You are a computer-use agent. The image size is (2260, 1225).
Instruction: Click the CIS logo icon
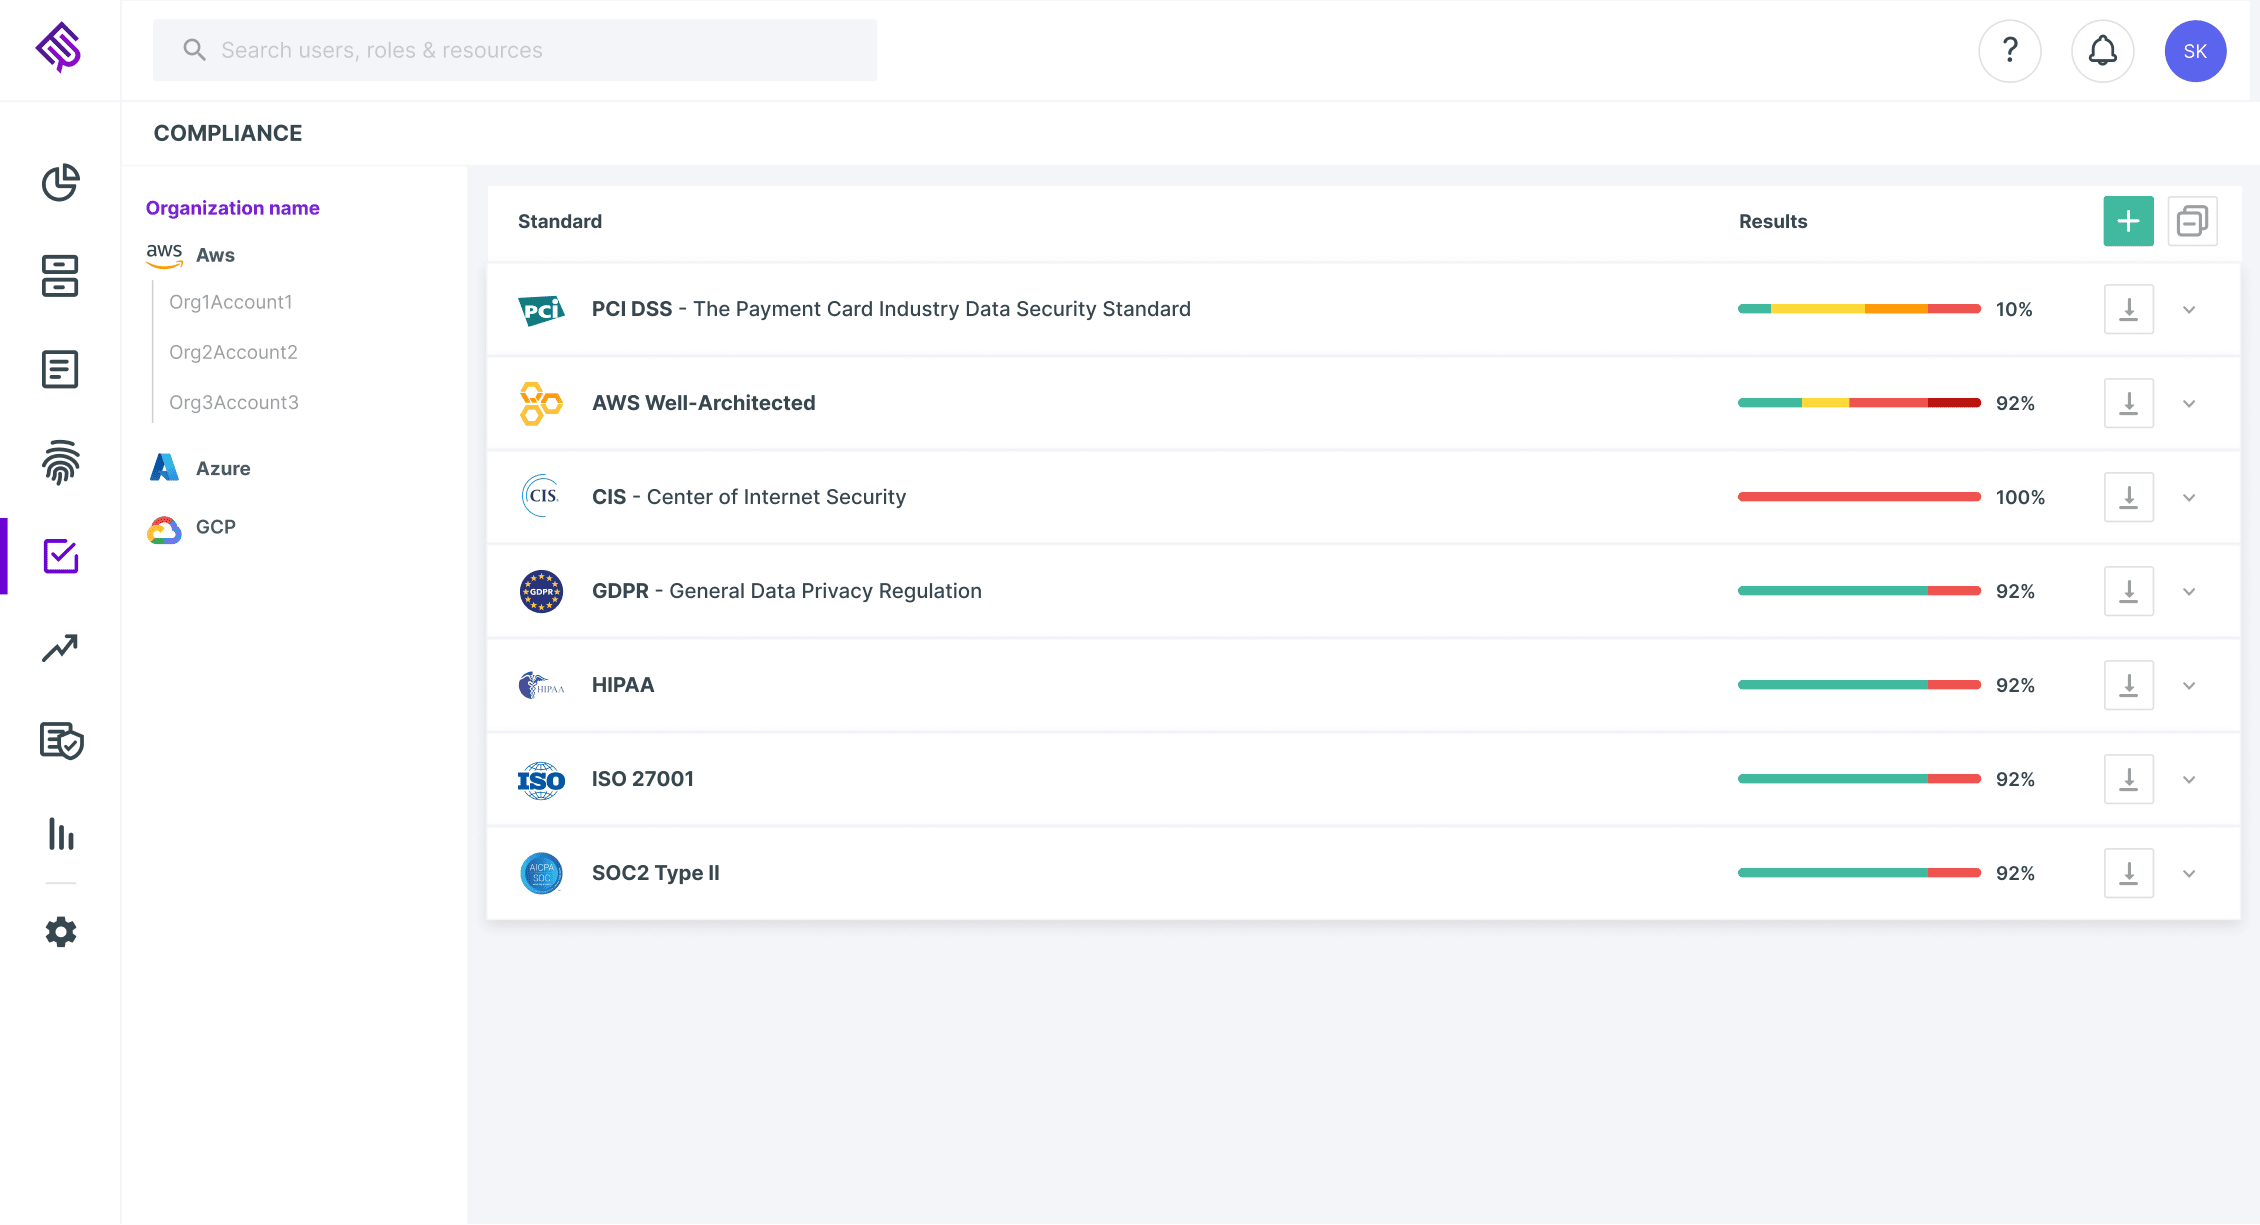541,497
